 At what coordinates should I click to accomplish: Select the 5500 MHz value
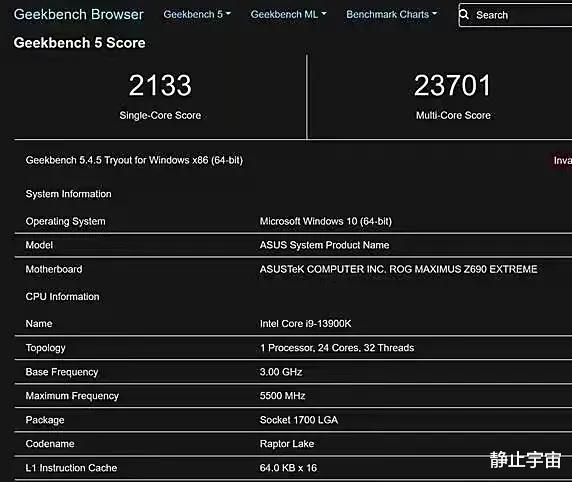coord(282,396)
